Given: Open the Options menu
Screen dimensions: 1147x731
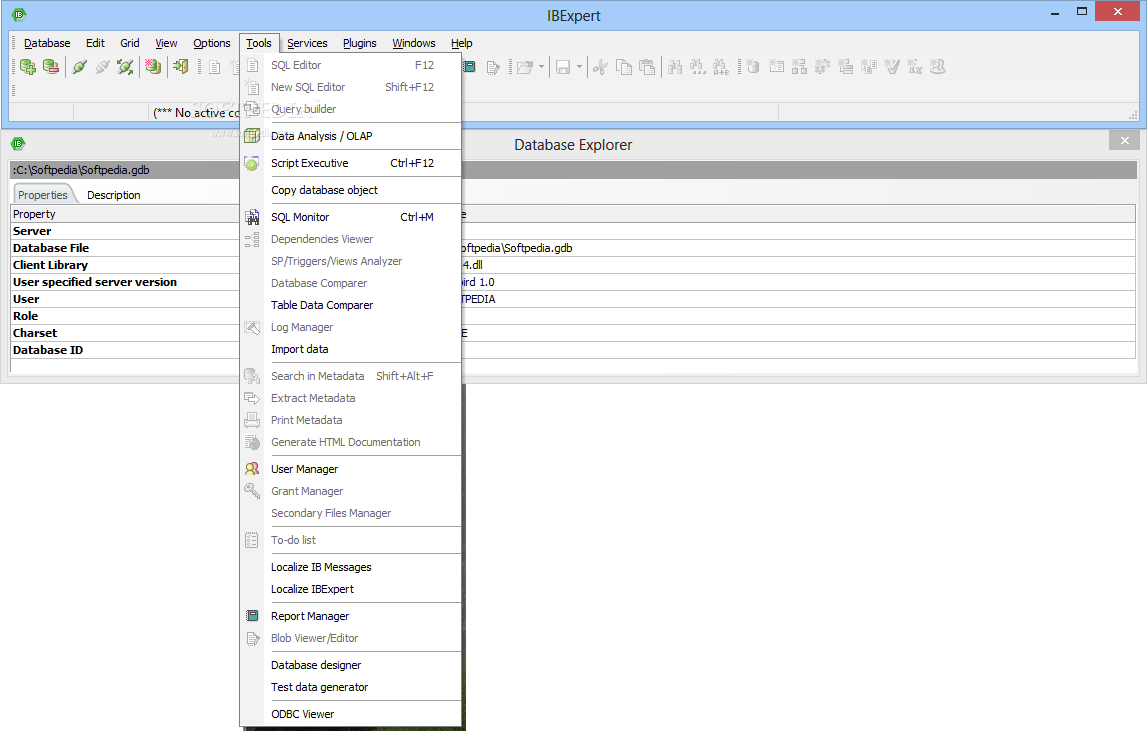Looking at the screenshot, I should click(x=211, y=43).
